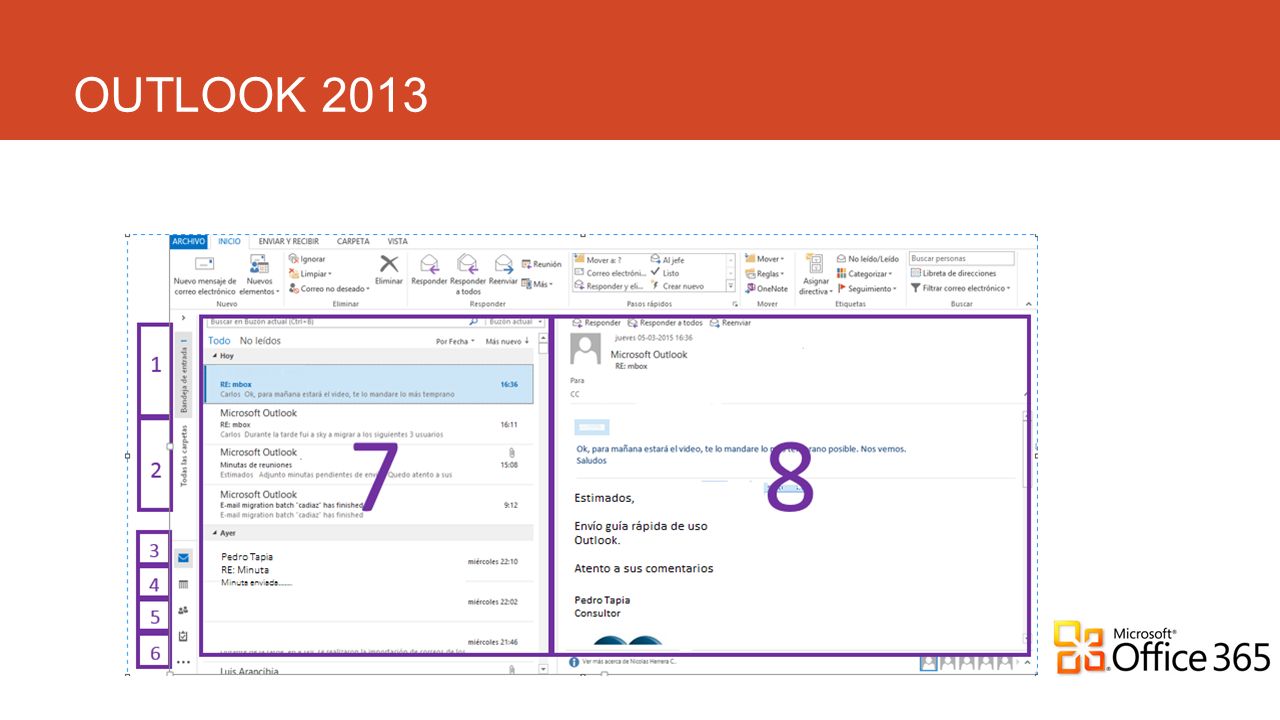Create a Nuevo mensaje de correo electrónico
The width and height of the screenshot is (1280, 720).
(x=205, y=275)
